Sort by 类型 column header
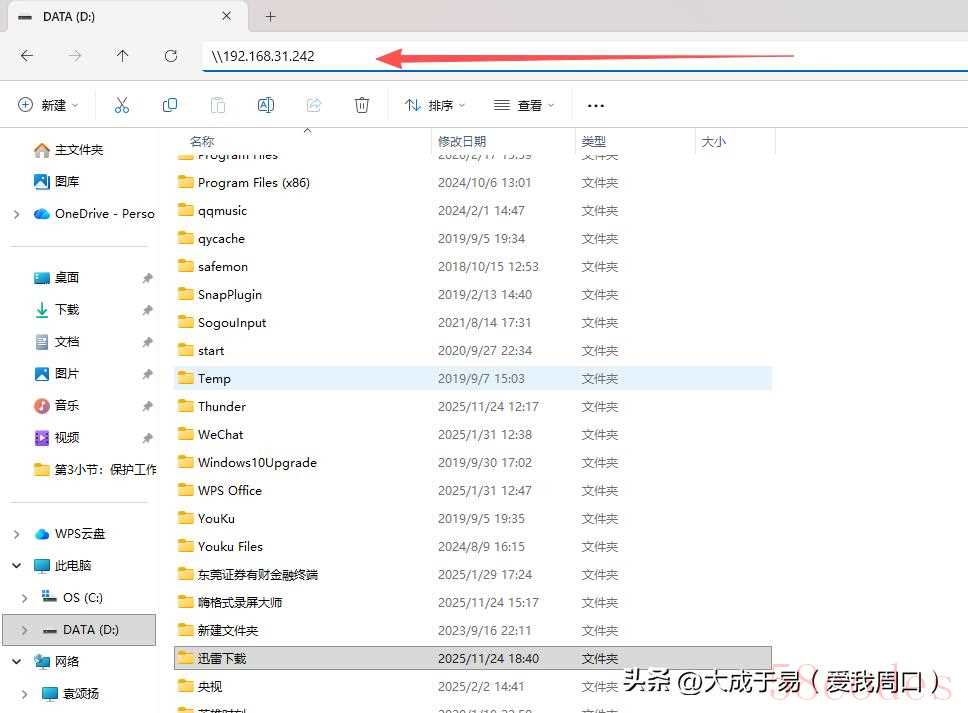This screenshot has height=713, width=968. [x=593, y=141]
